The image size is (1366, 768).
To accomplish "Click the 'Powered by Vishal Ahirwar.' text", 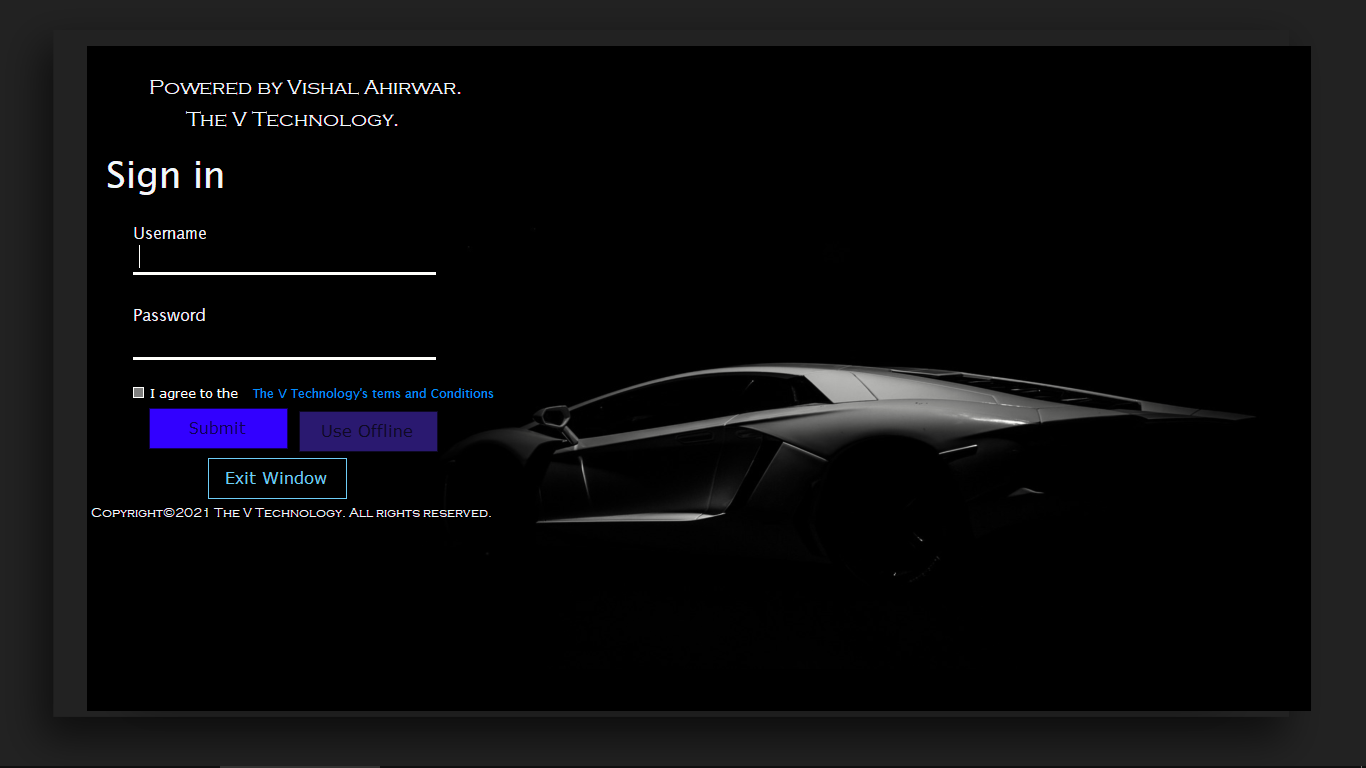I will (x=305, y=88).
